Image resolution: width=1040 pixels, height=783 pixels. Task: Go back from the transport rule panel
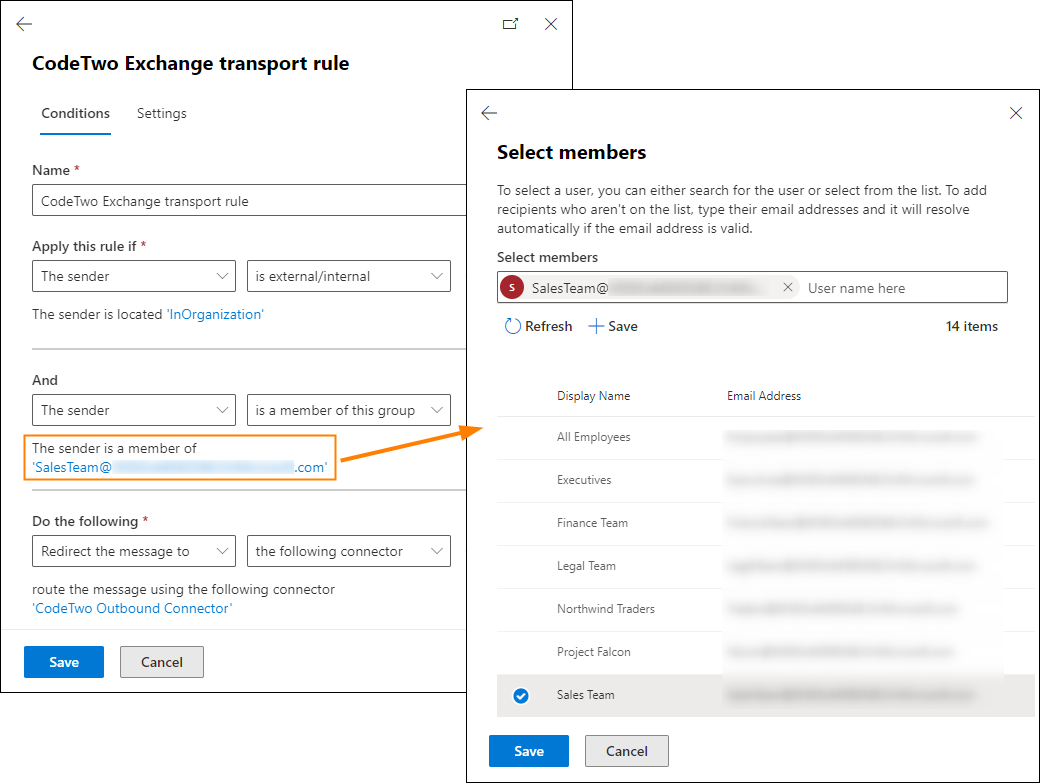point(24,25)
